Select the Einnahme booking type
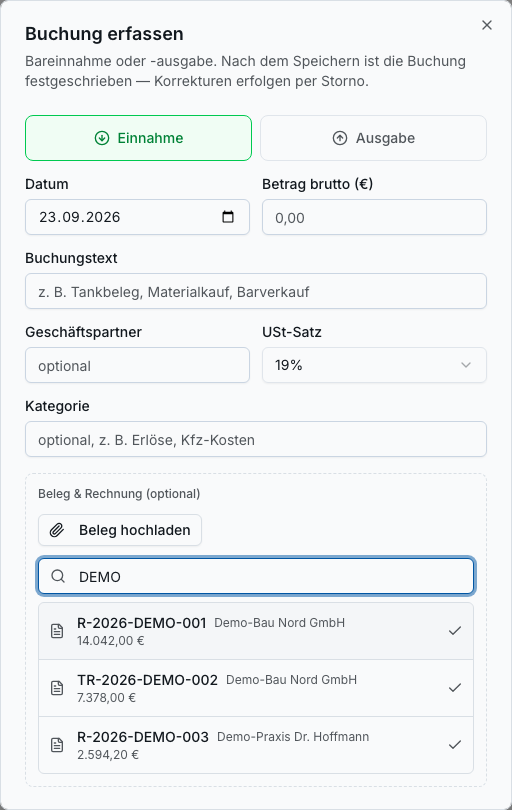This screenshot has height=810, width=512. tap(138, 138)
